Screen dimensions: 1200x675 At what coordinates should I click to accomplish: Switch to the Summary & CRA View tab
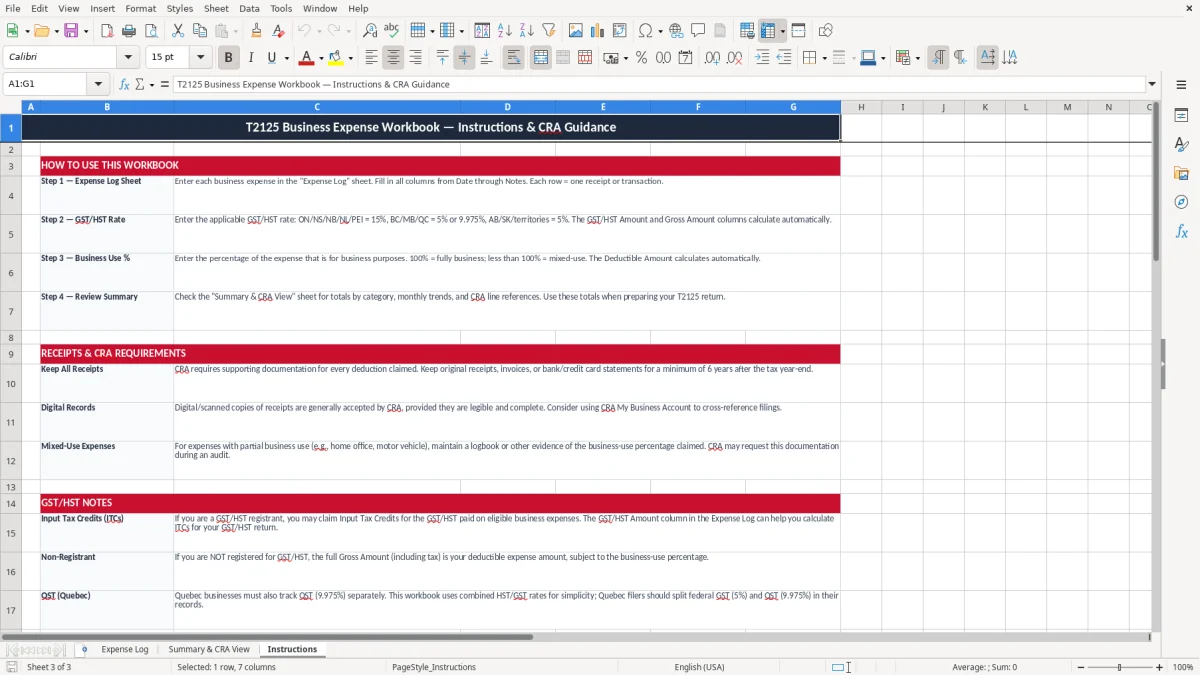(209, 649)
